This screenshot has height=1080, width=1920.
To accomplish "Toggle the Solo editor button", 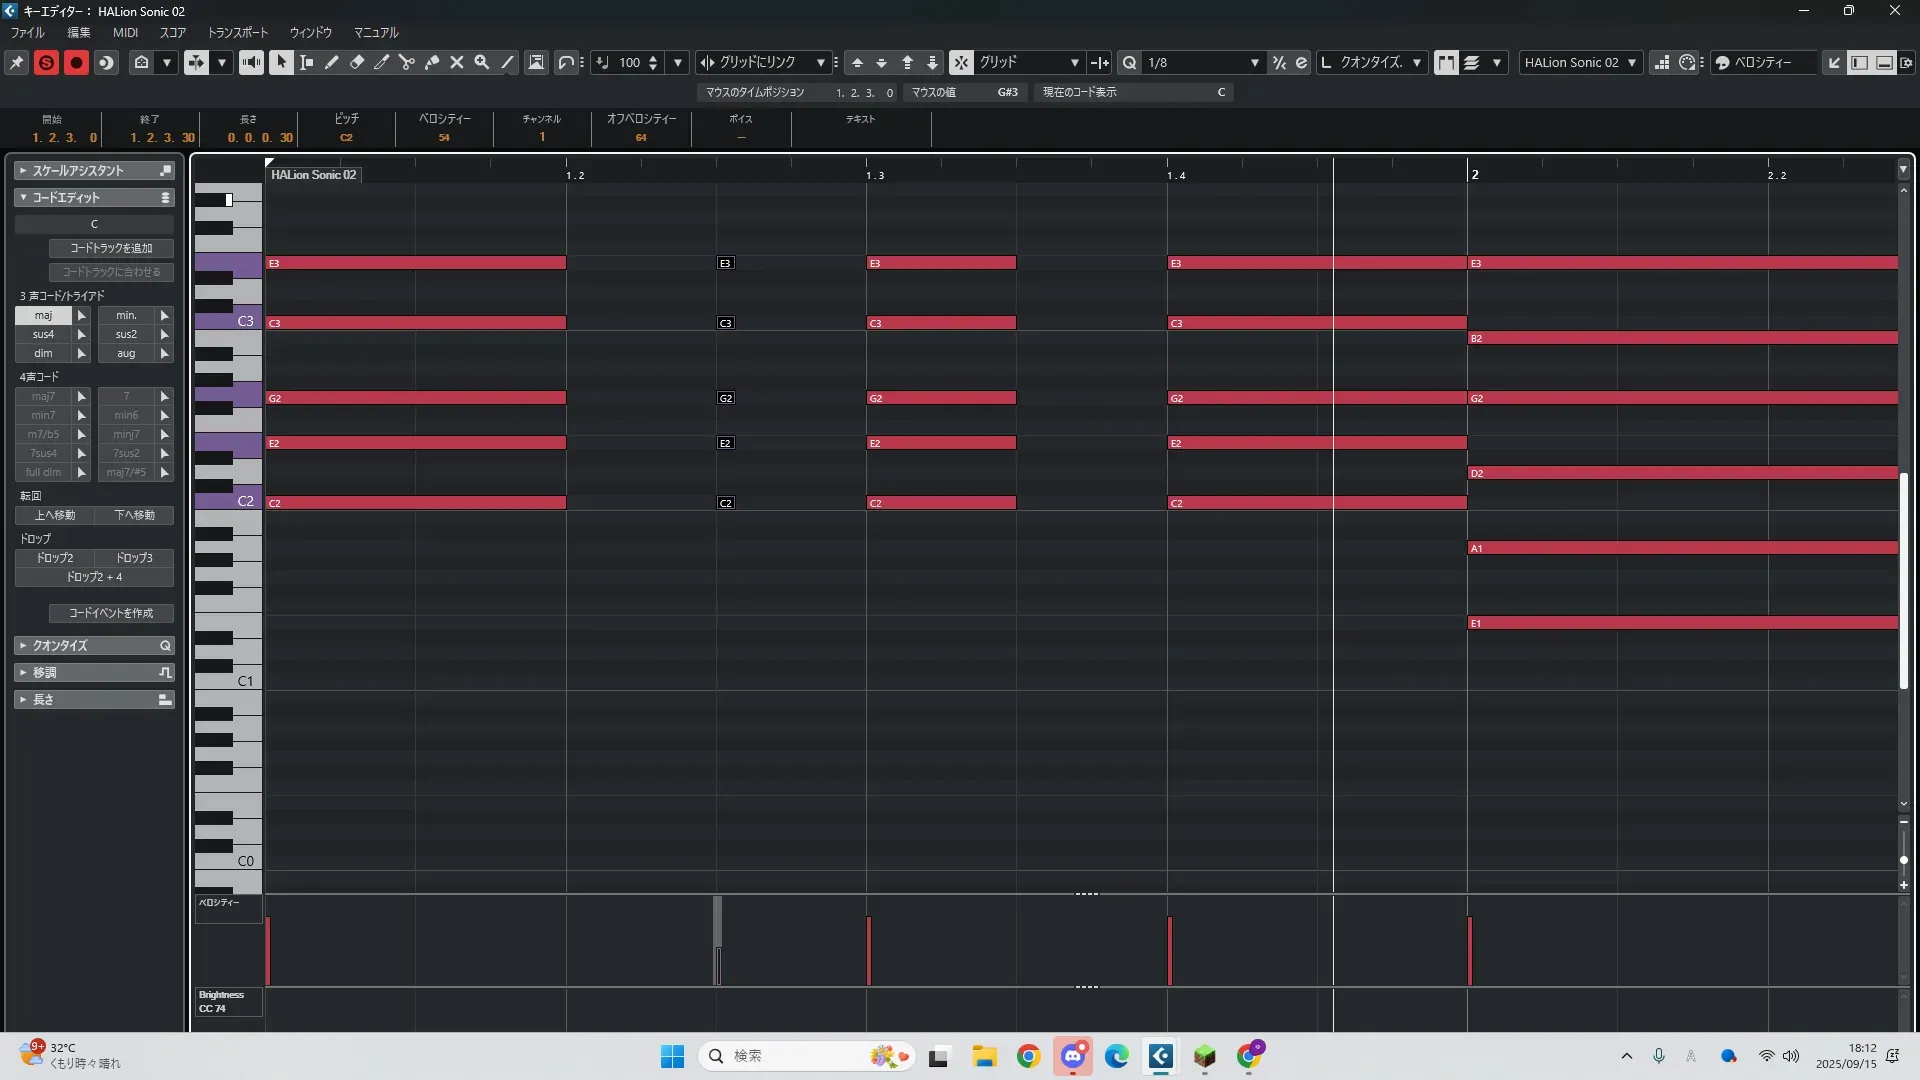I will coord(46,62).
